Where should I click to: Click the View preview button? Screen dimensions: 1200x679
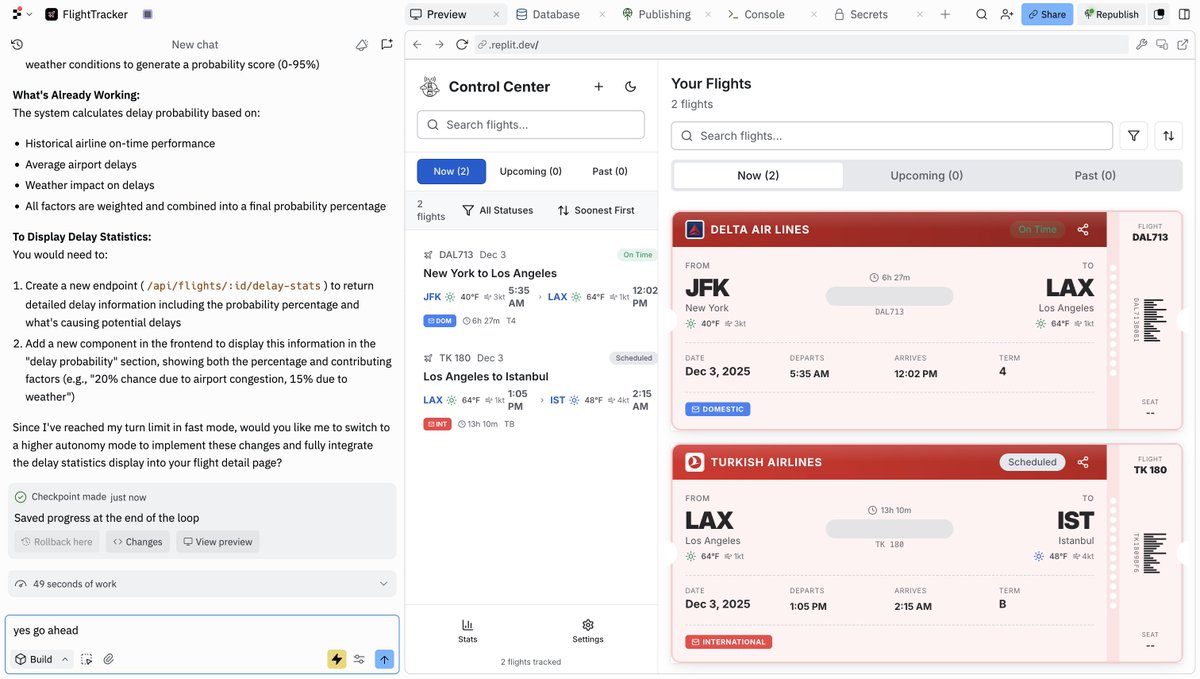point(218,542)
